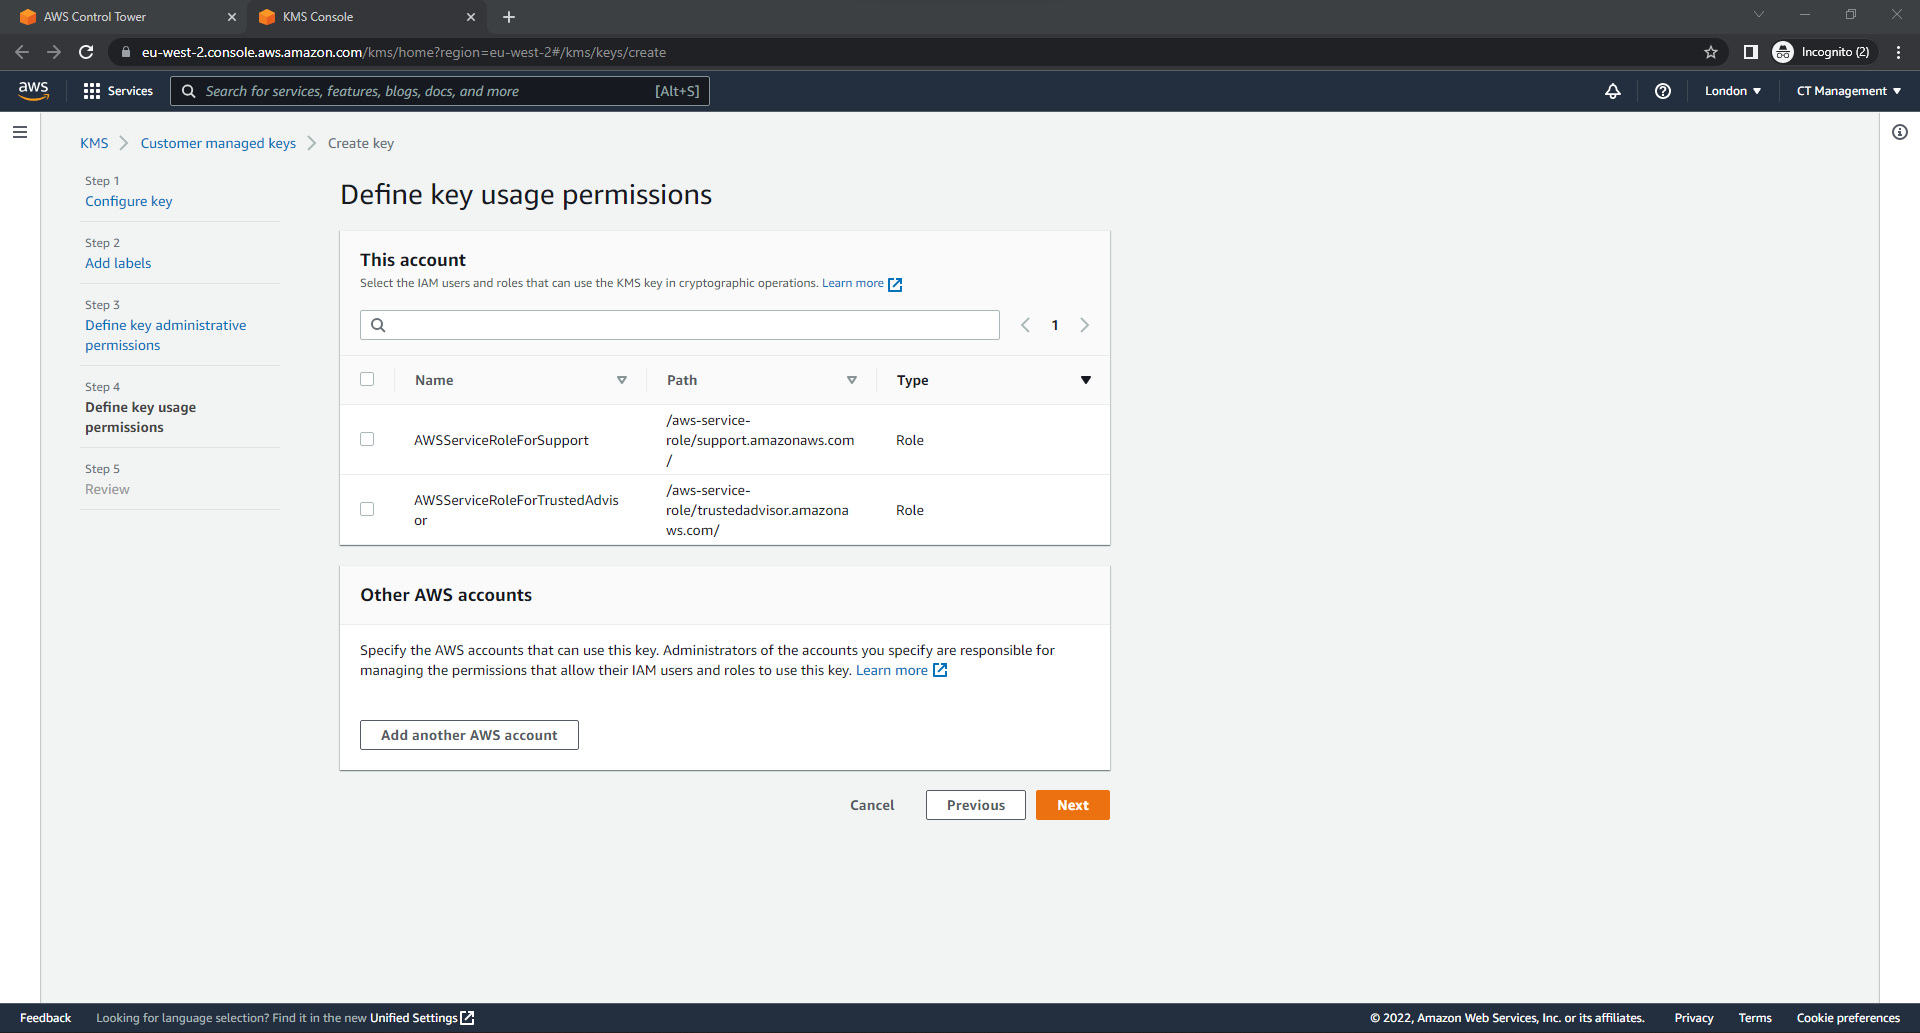
Task: Proceed with the Next button
Action: click(x=1072, y=805)
